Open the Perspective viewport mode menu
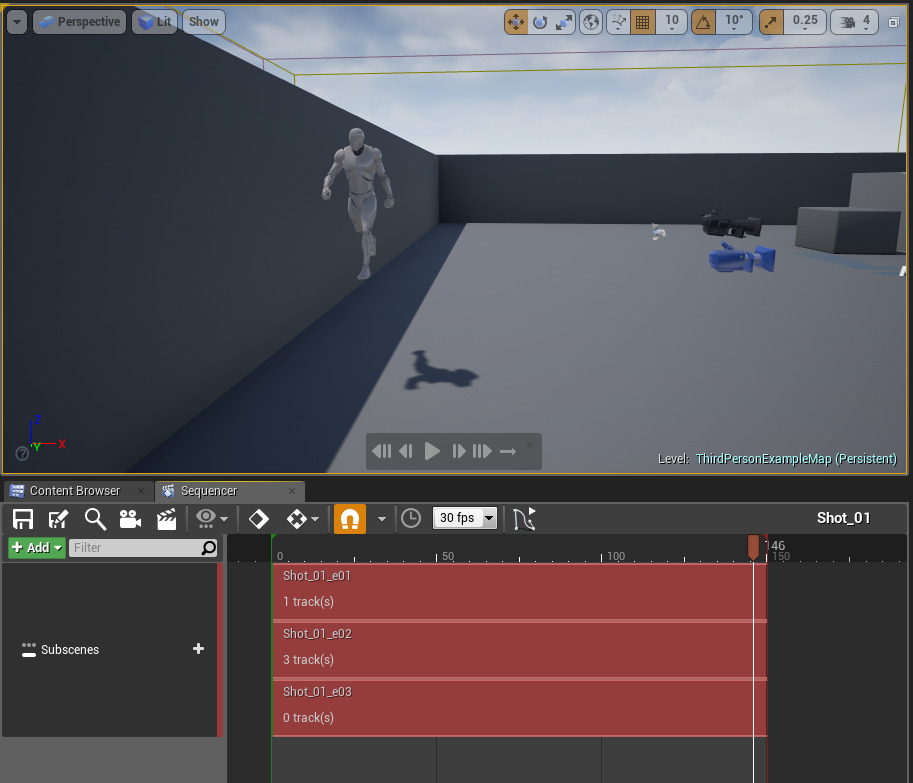The height and width of the screenshot is (783, 913). 79,21
